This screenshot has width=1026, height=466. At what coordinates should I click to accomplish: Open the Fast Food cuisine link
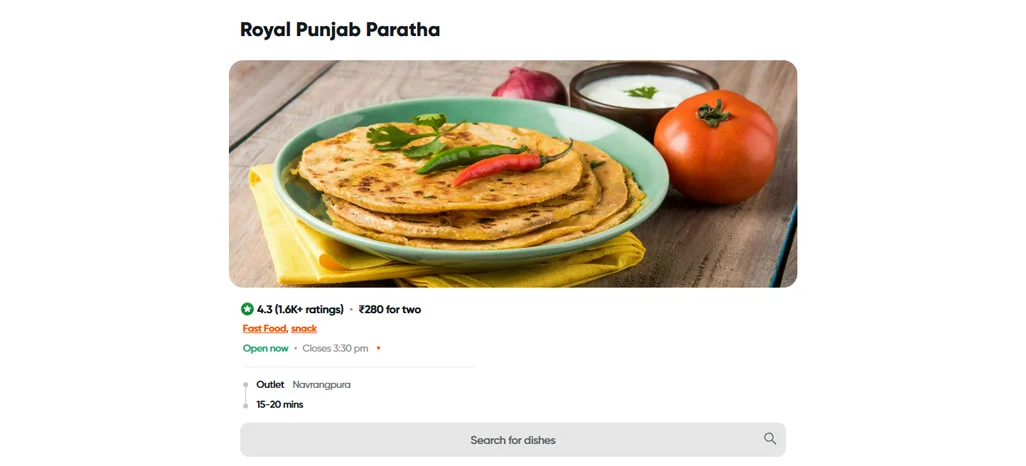coord(265,329)
